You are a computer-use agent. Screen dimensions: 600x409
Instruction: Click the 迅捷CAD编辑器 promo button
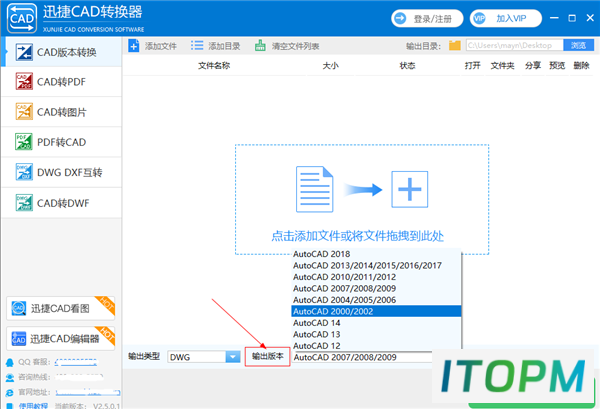(x=60, y=338)
